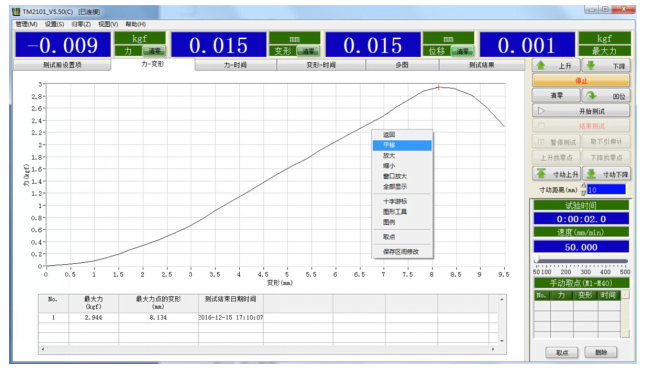The height and width of the screenshot is (380, 659).
Task: Click down arrow of results table scrollbar
Action: point(502,341)
